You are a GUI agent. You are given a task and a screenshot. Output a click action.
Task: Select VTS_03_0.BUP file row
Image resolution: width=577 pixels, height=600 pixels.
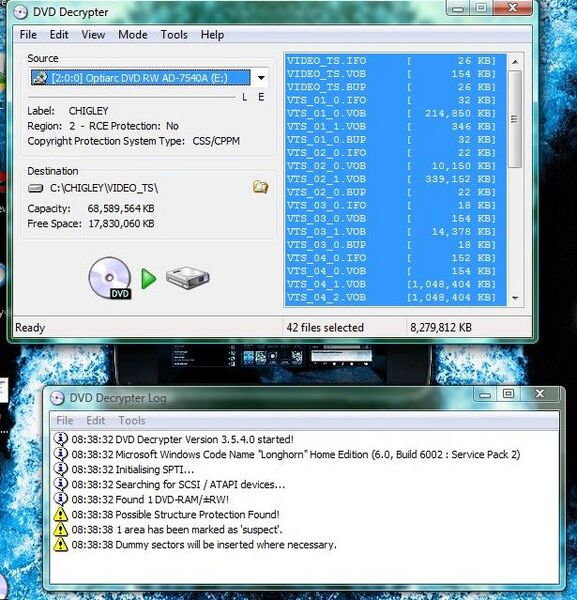coord(396,245)
